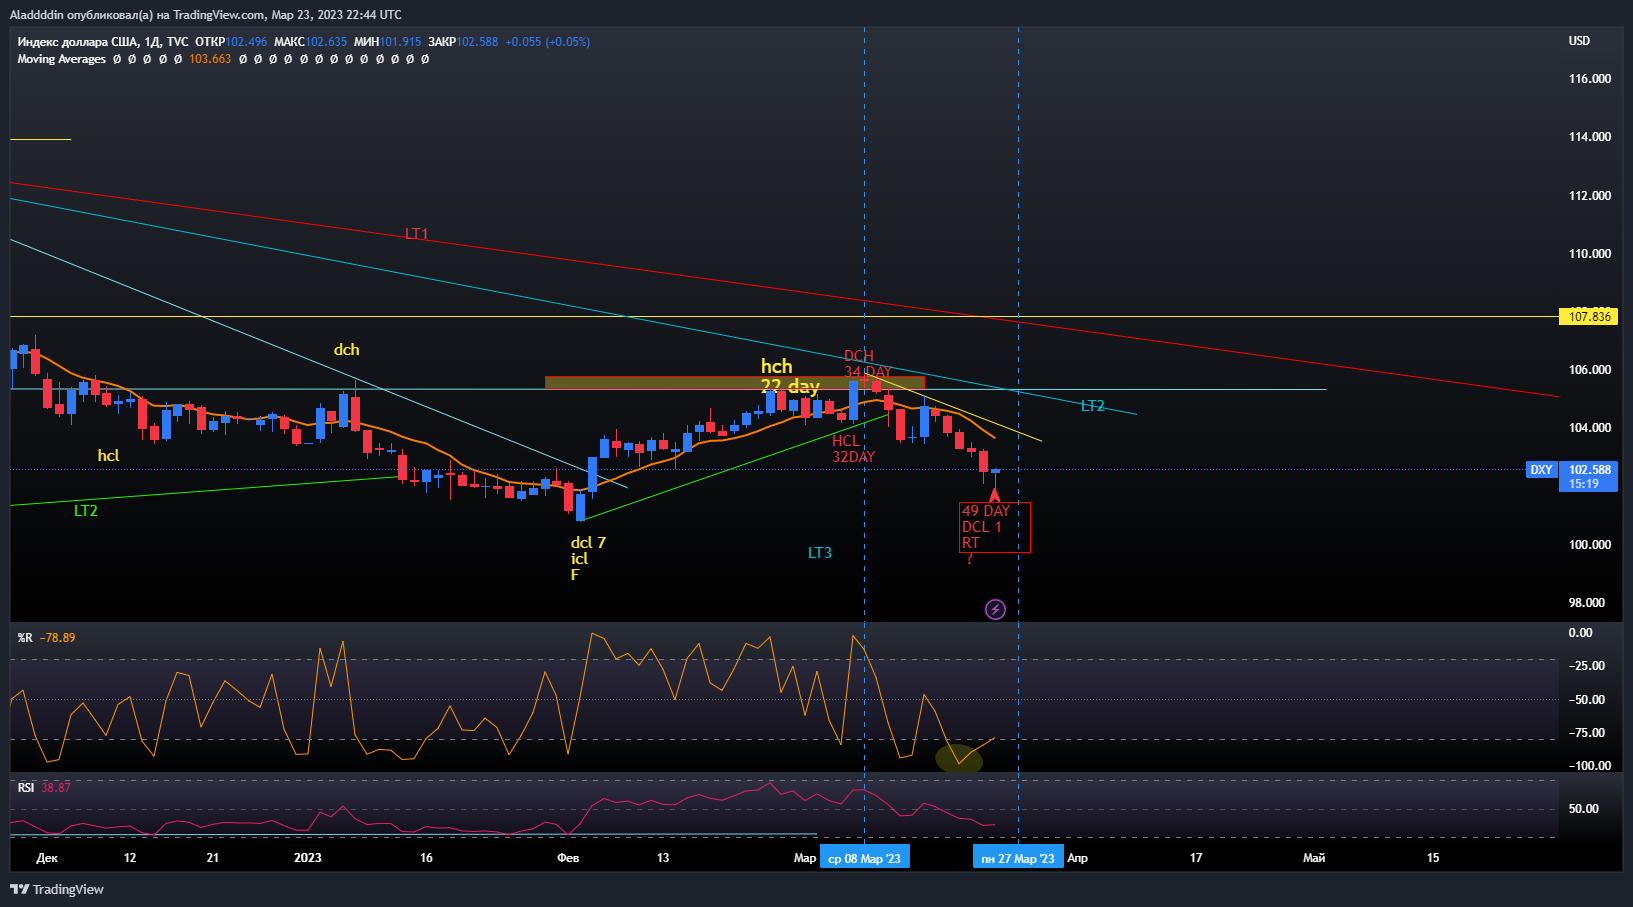Select the red HCL 32DAY annotation
This screenshot has width=1633, height=907.
pyautogui.click(x=853, y=449)
